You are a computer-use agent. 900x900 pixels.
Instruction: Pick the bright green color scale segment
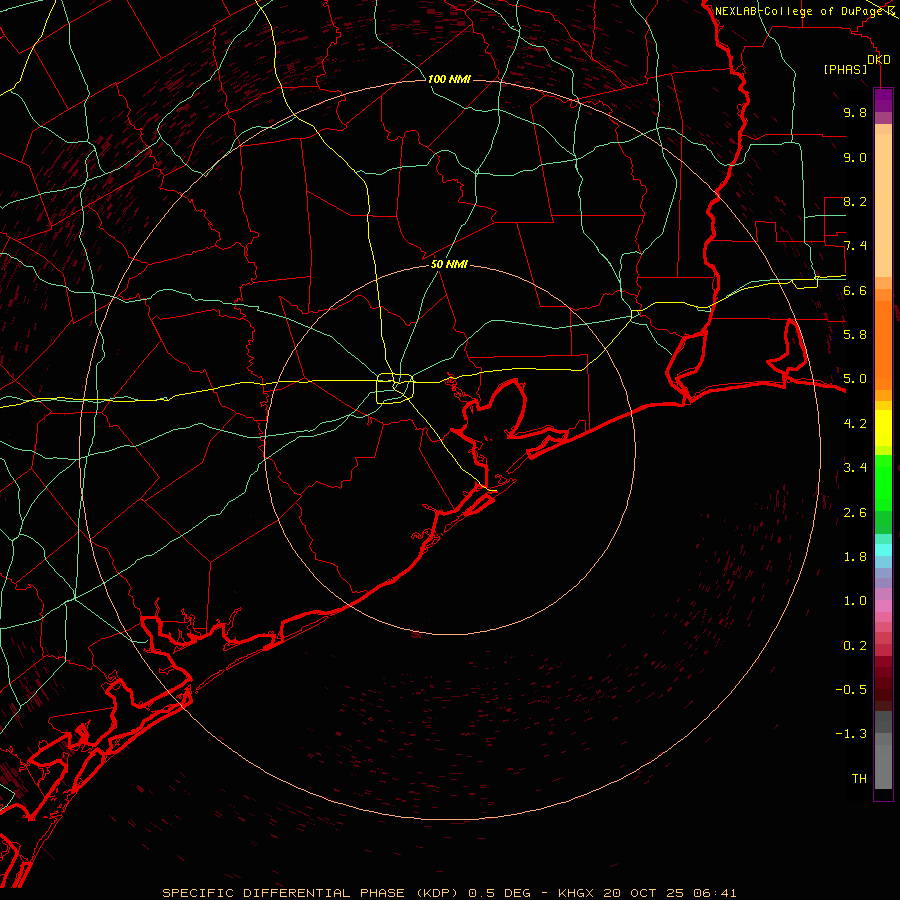[x=883, y=483]
